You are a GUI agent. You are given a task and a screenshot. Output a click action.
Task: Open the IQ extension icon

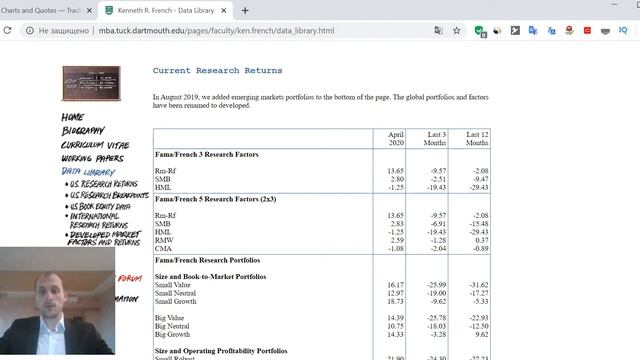coord(623,30)
